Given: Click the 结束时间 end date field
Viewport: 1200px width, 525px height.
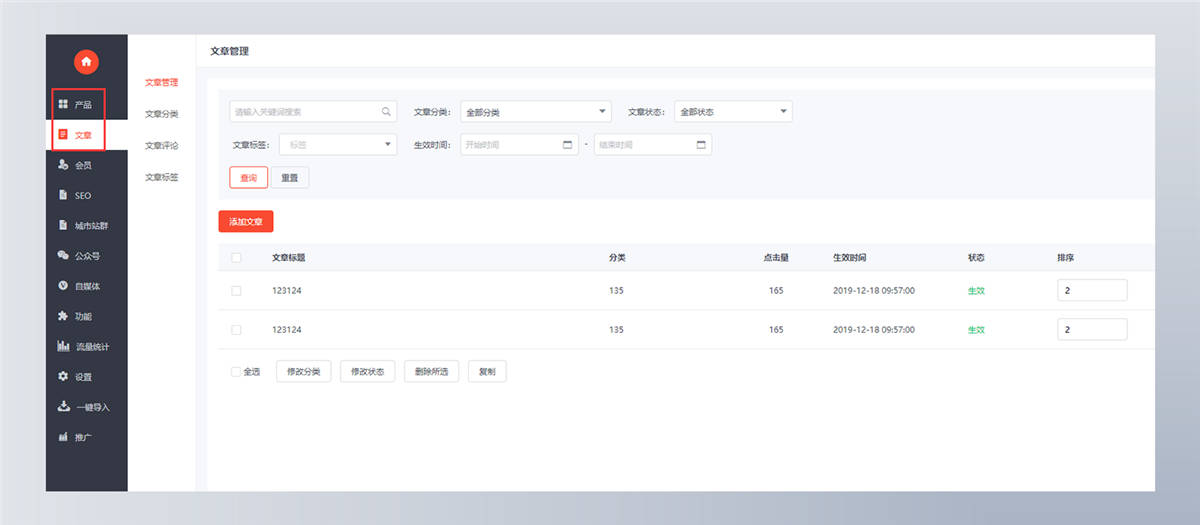Looking at the screenshot, I should tap(653, 144).
